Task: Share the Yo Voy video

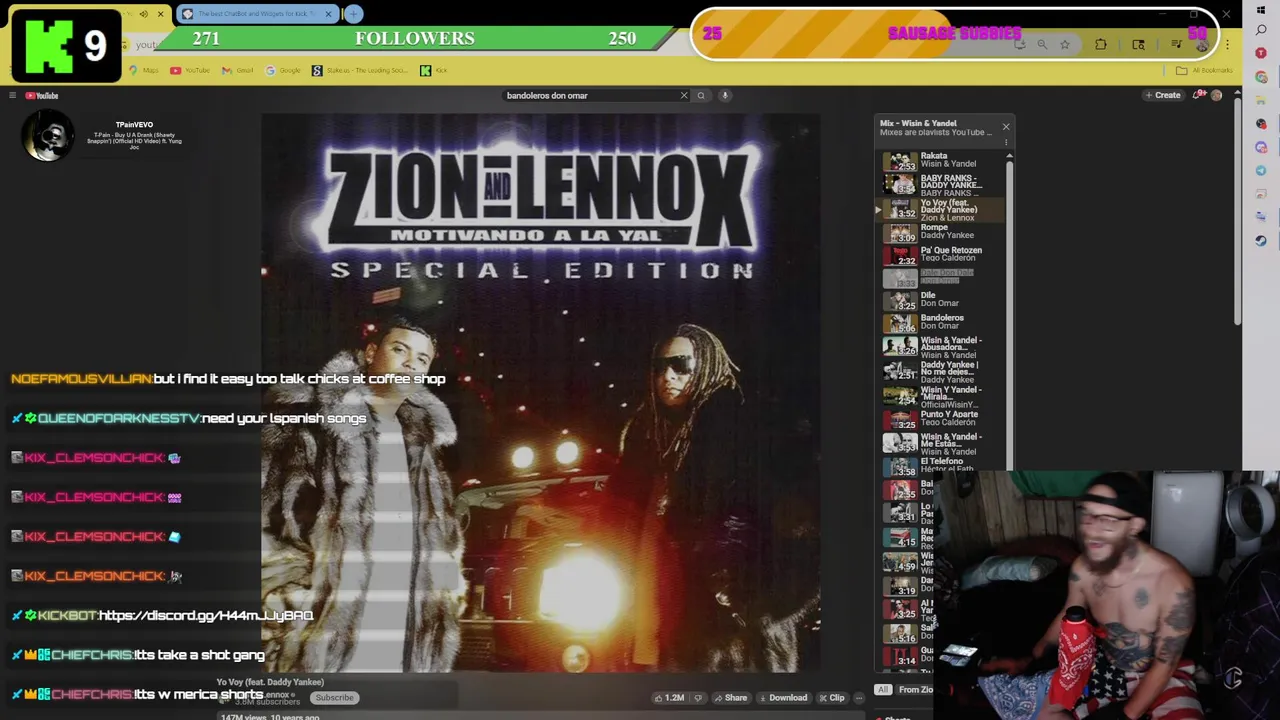Action: (731, 698)
